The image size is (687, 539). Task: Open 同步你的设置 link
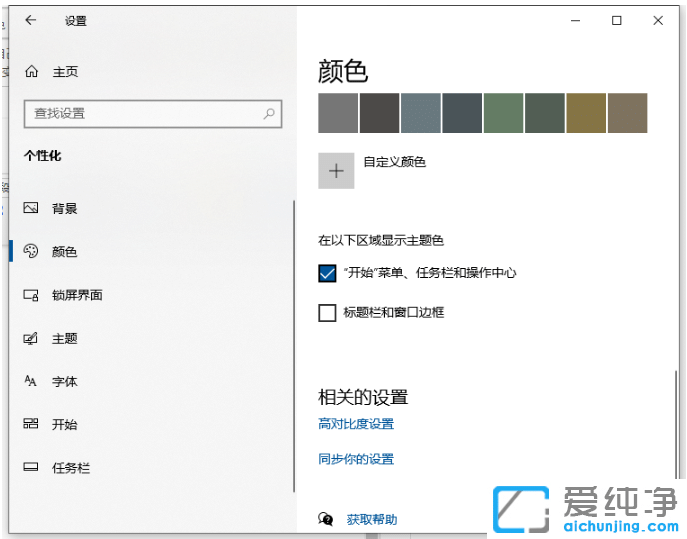tap(356, 459)
